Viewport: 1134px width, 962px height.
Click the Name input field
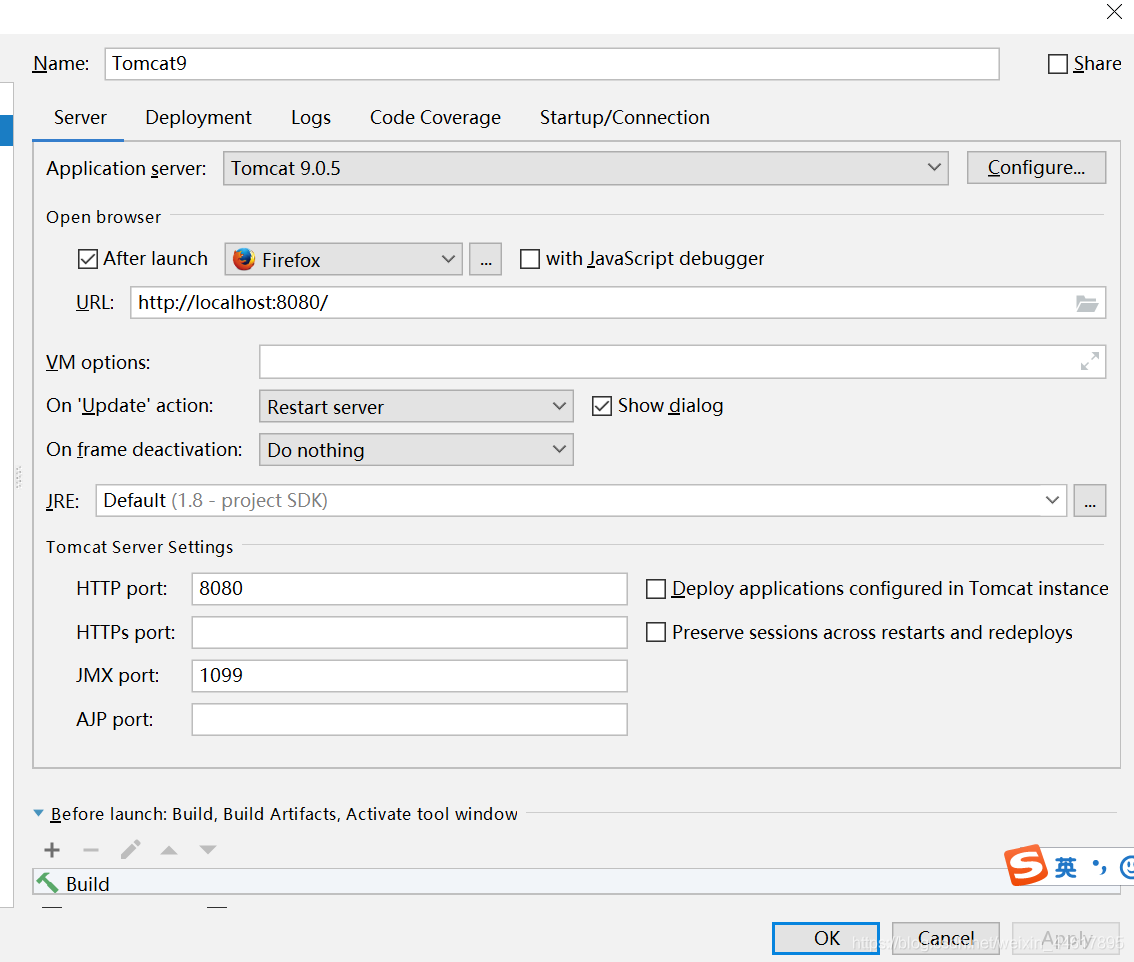point(553,64)
